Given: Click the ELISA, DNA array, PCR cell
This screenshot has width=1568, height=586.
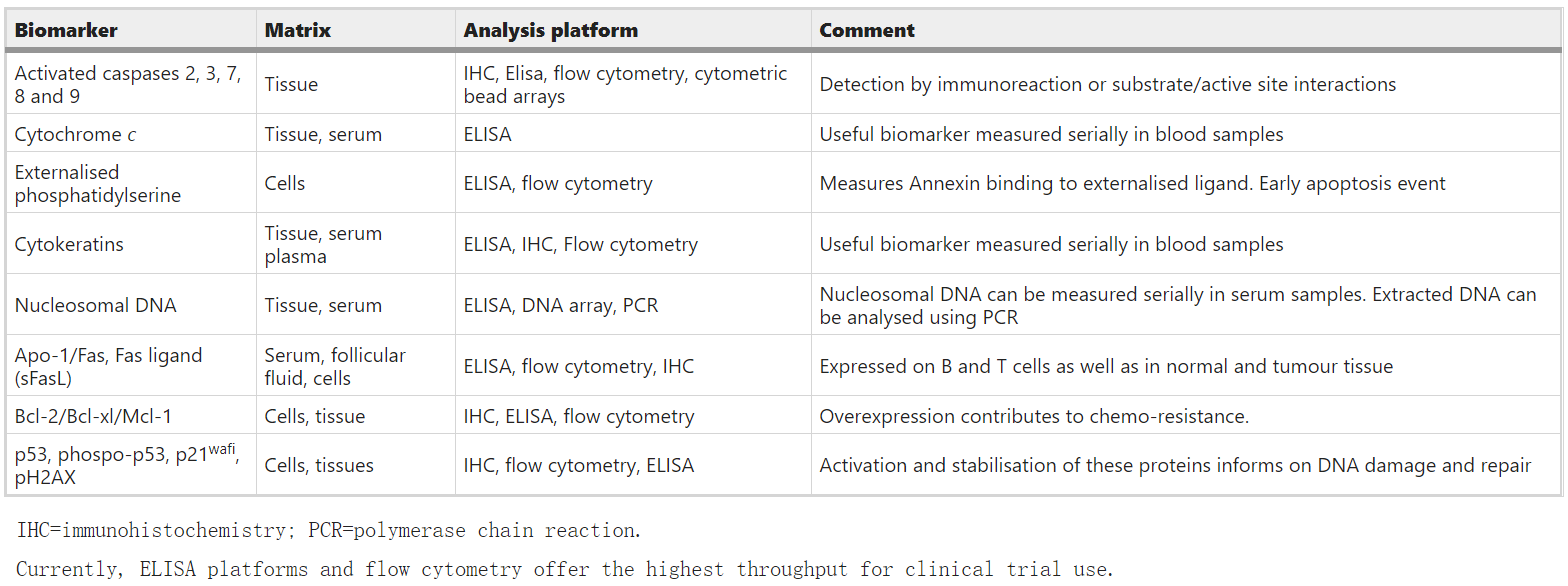Looking at the screenshot, I should 561,306.
